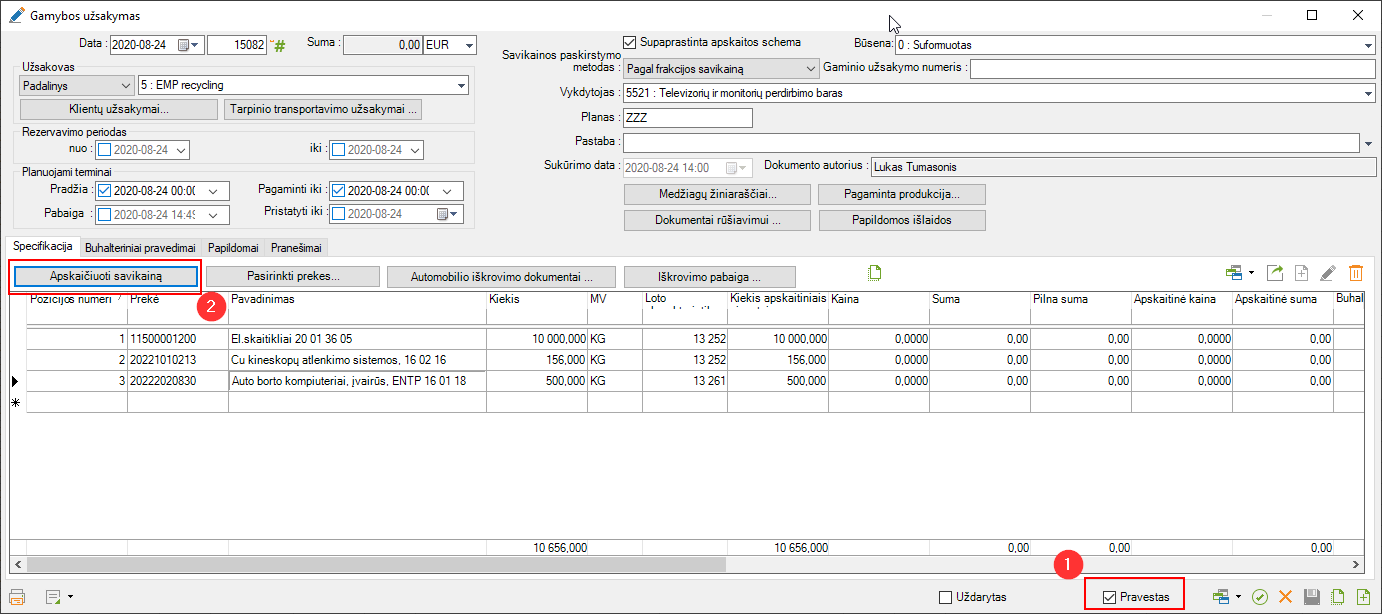The width and height of the screenshot is (1382, 614).
Task: Uncheck Supaprastinta apskaitos schema checkbox
Action: click(629, 43)
